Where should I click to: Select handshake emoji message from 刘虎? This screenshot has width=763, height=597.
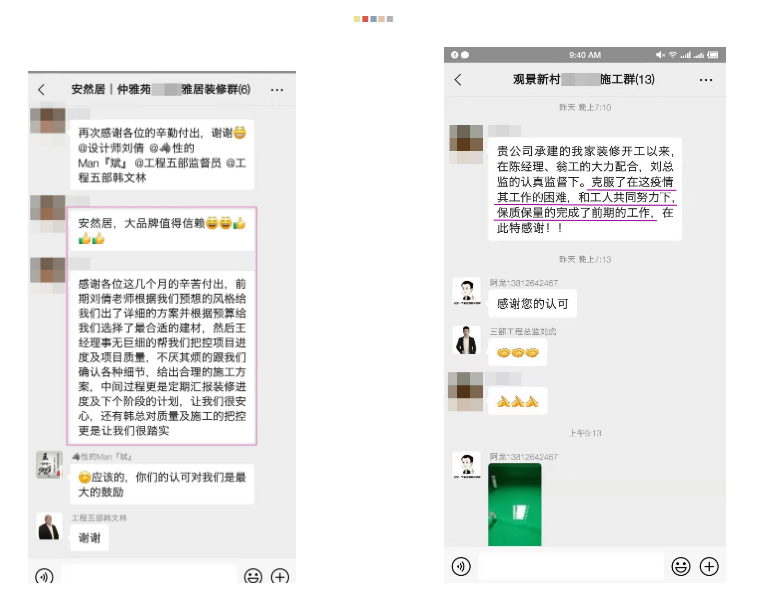(x=518, y=352)
